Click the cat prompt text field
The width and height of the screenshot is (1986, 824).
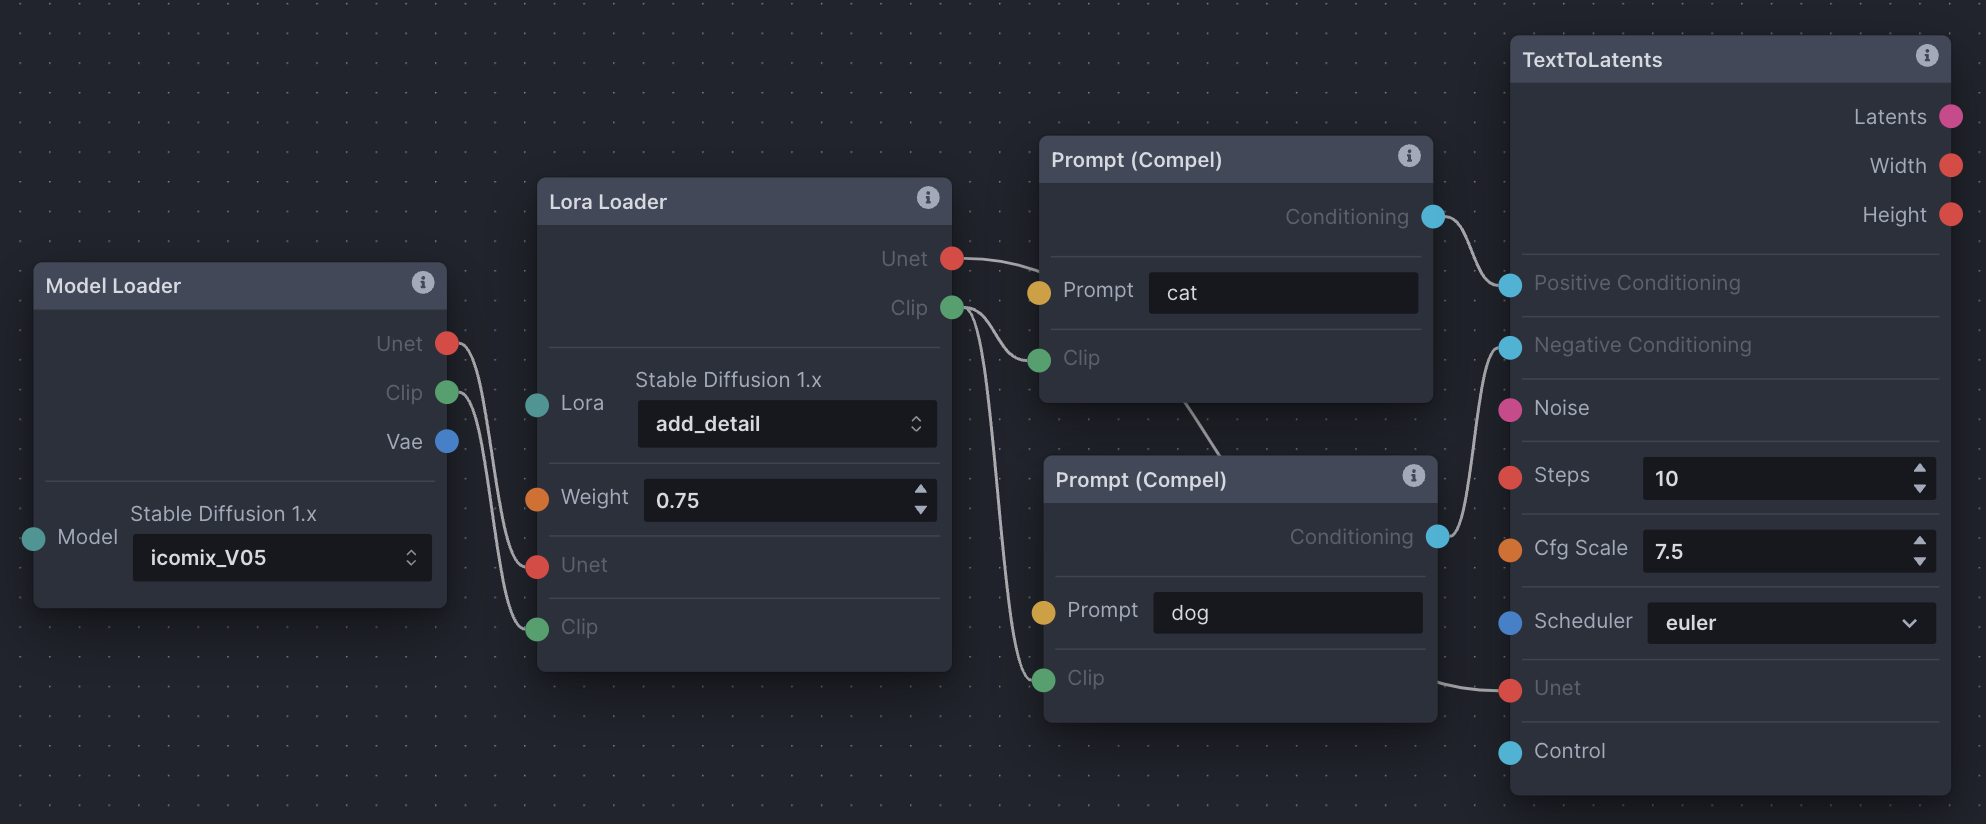(x=1283, y=293)
